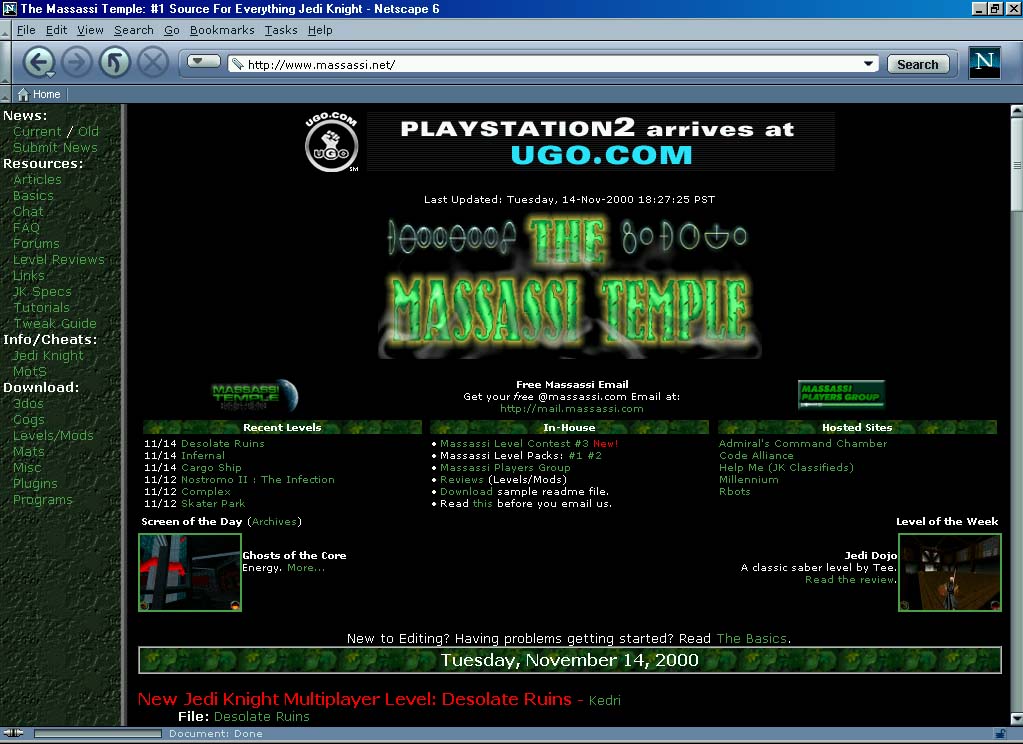
Task: Open the Bookmarks menu
Action: click(222, 30)
